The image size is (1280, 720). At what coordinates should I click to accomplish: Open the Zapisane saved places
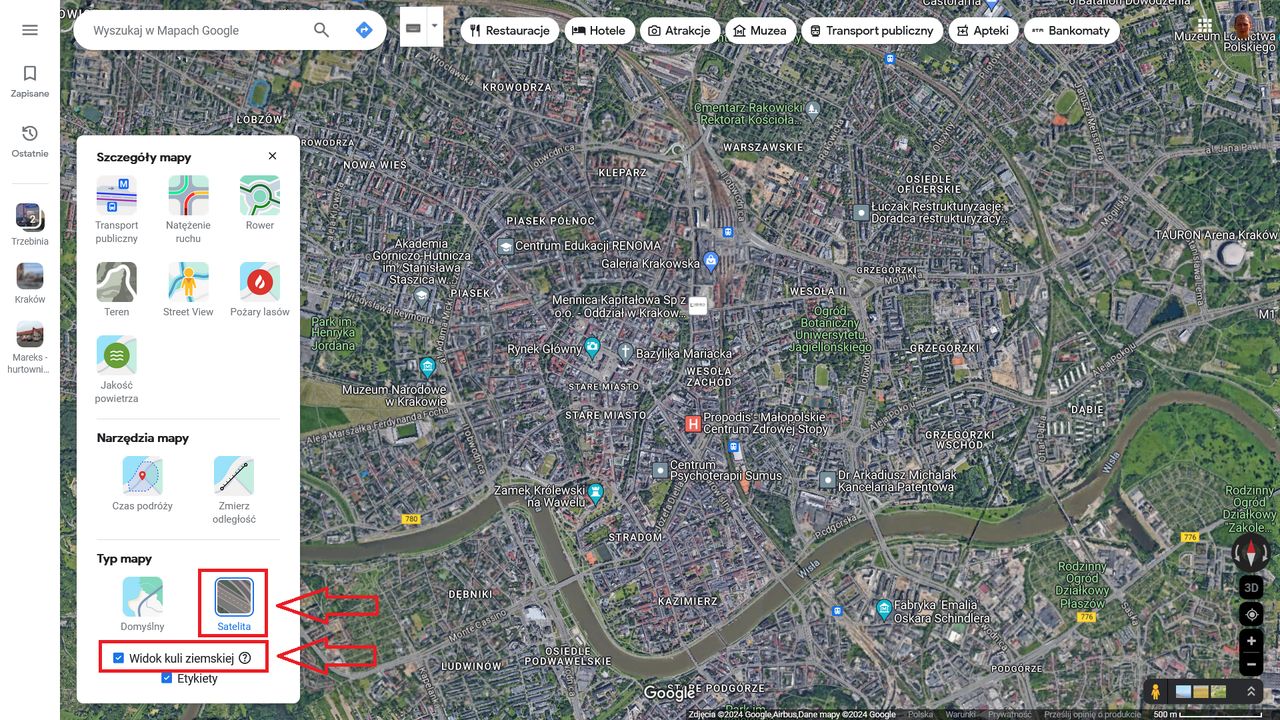click(30, 82)
